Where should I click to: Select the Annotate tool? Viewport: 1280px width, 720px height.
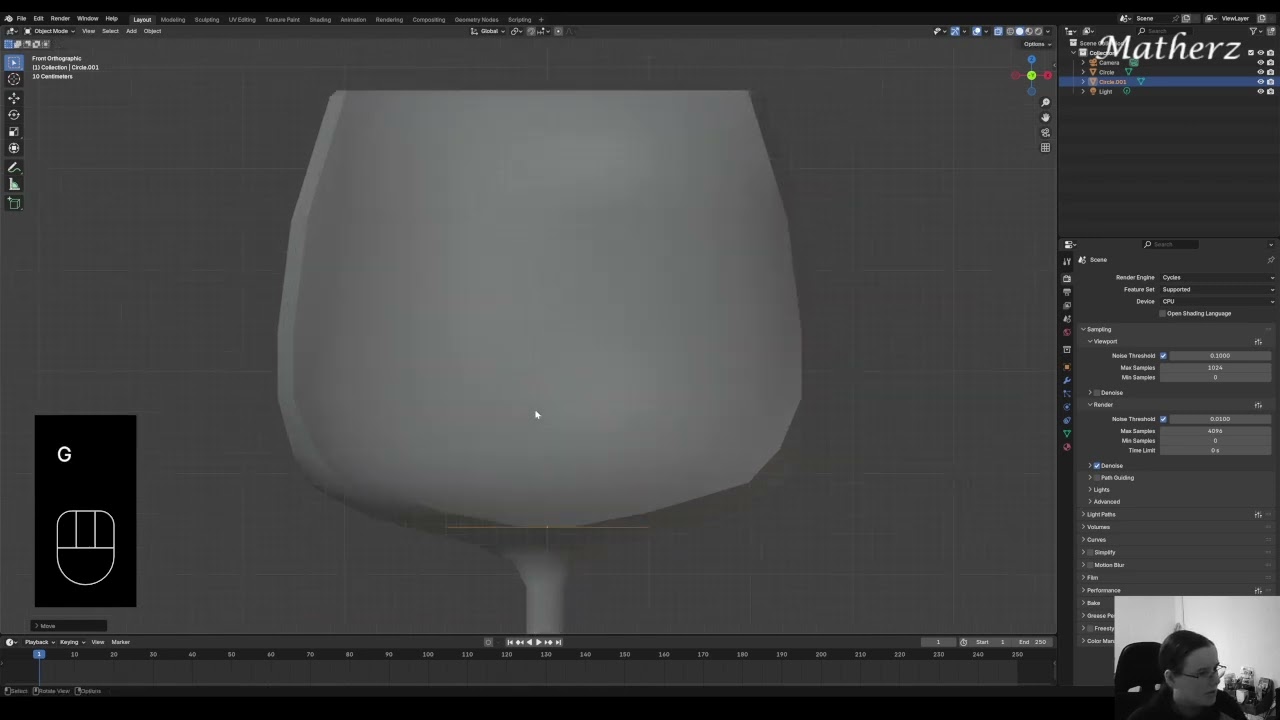pyautogui.click(x=14, y=168)
